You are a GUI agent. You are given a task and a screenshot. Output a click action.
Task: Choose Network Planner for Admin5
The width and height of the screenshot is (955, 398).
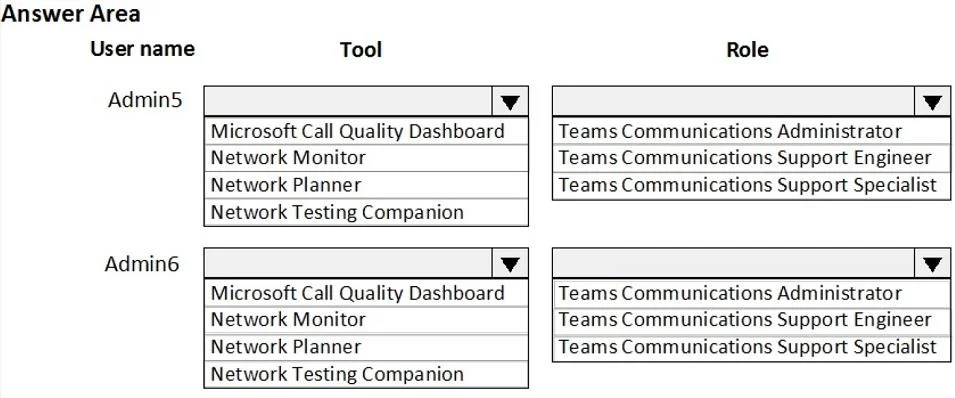click(x=366, y=185)
